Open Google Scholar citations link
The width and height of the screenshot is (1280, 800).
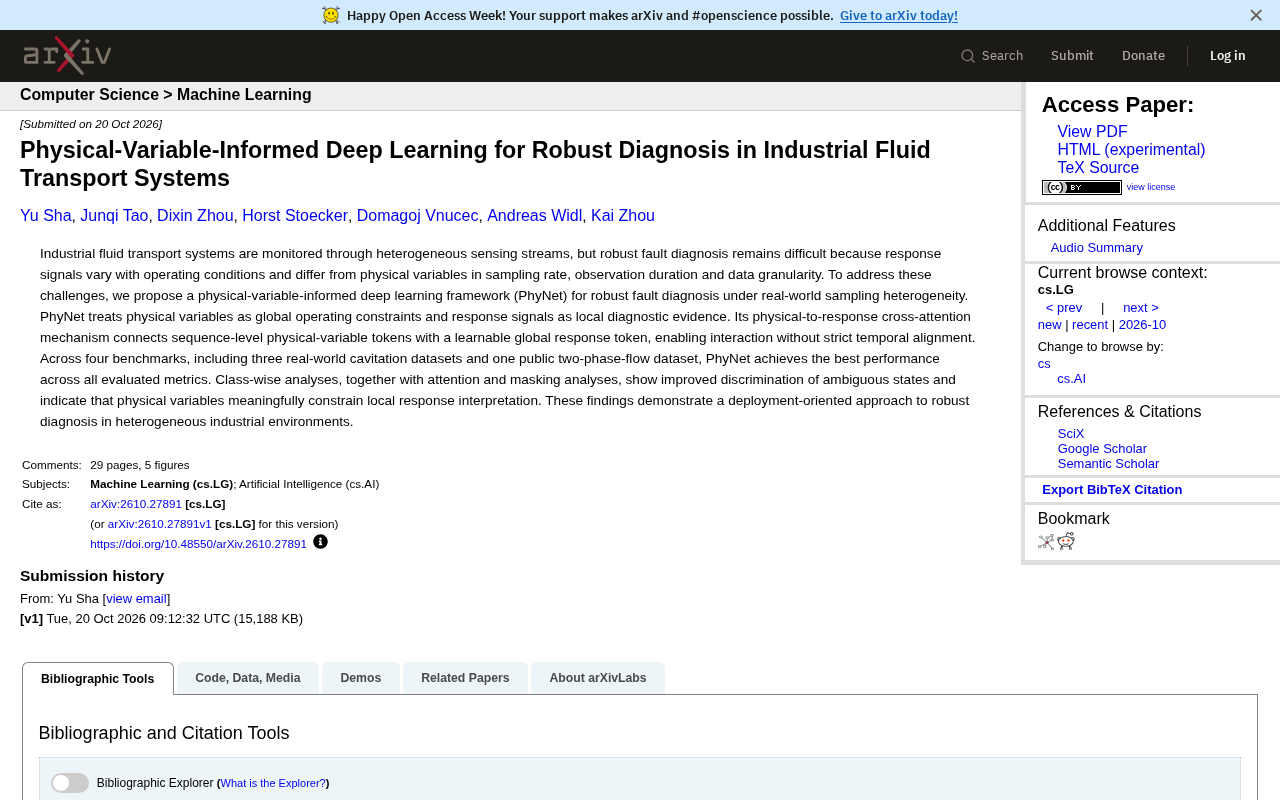[1102, 449]
